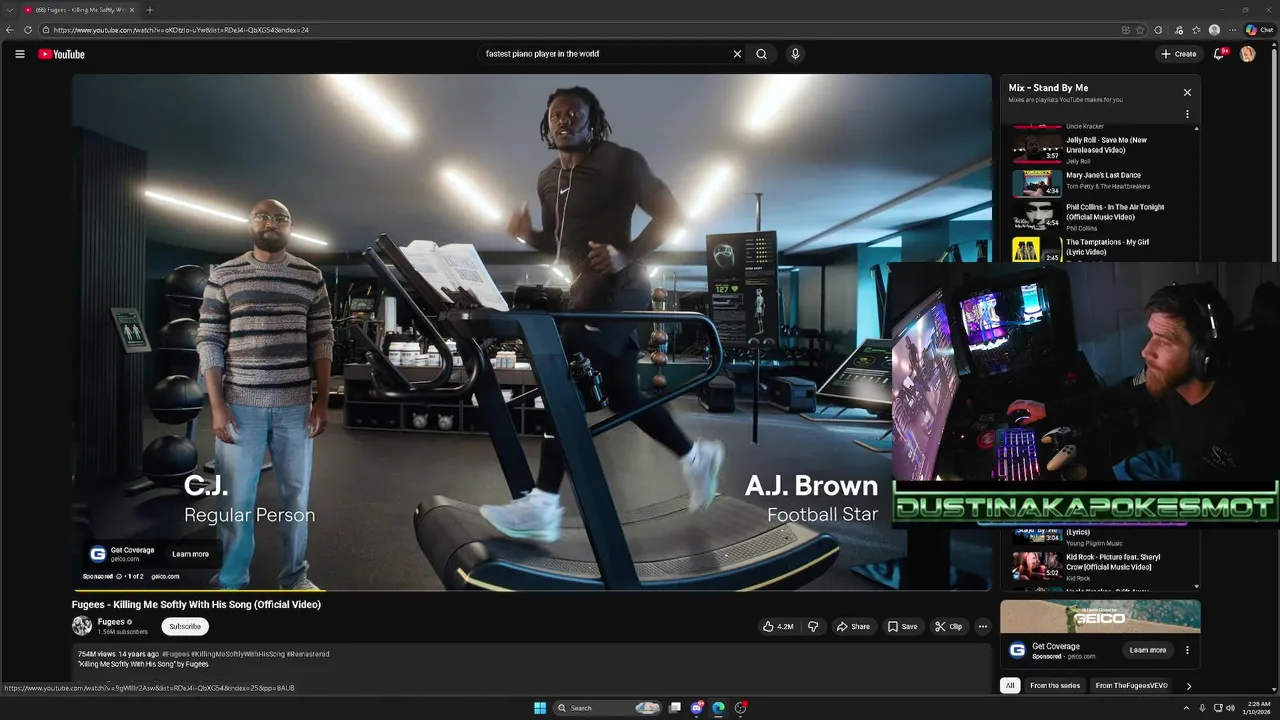Open the Windows Start menu
The height and width of the screenshot is (720, 1280).
click(x=540, y=708)
